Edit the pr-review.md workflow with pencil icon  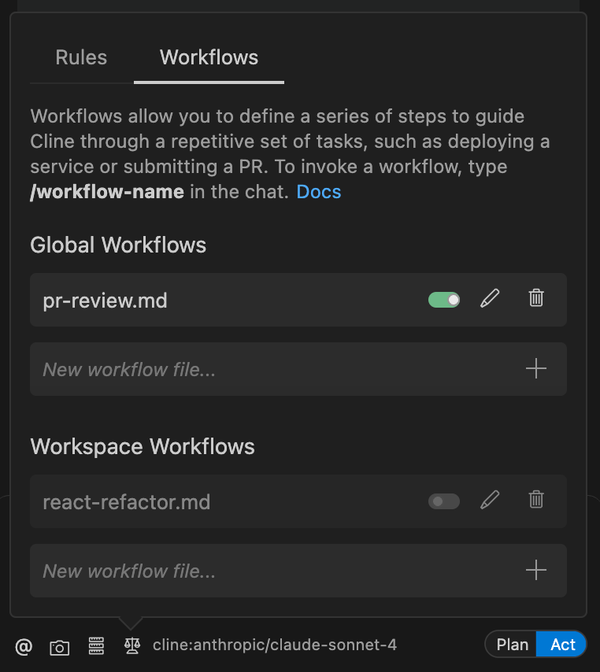[x=489, y=299]
